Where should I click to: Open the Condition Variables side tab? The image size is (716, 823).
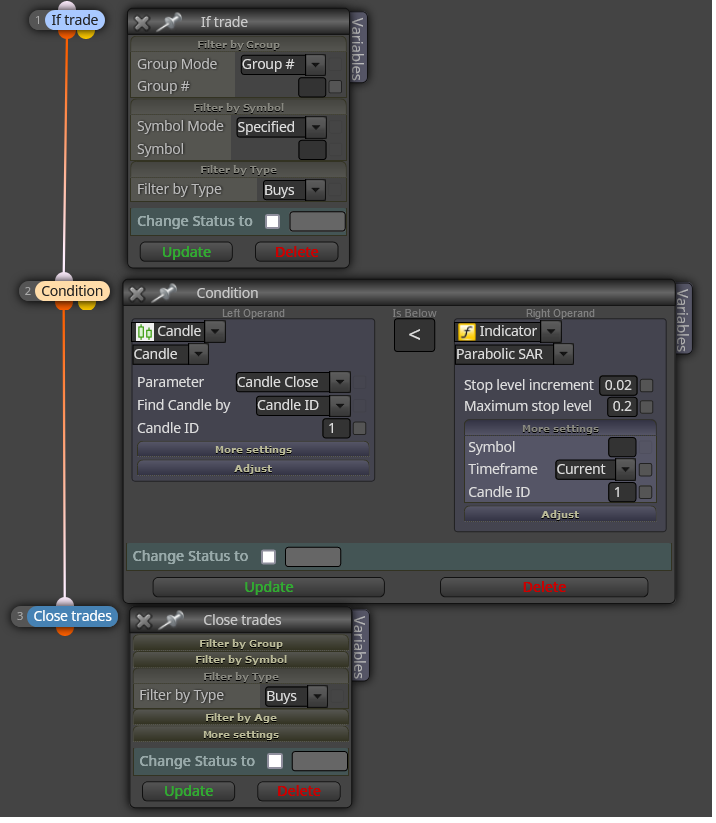[685, 321]
